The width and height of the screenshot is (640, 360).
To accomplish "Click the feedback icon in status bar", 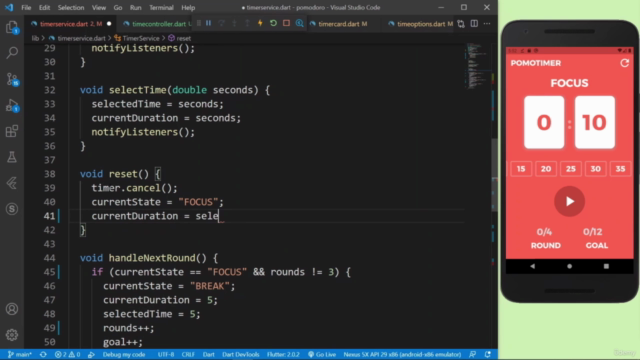I will coord(472,354).
